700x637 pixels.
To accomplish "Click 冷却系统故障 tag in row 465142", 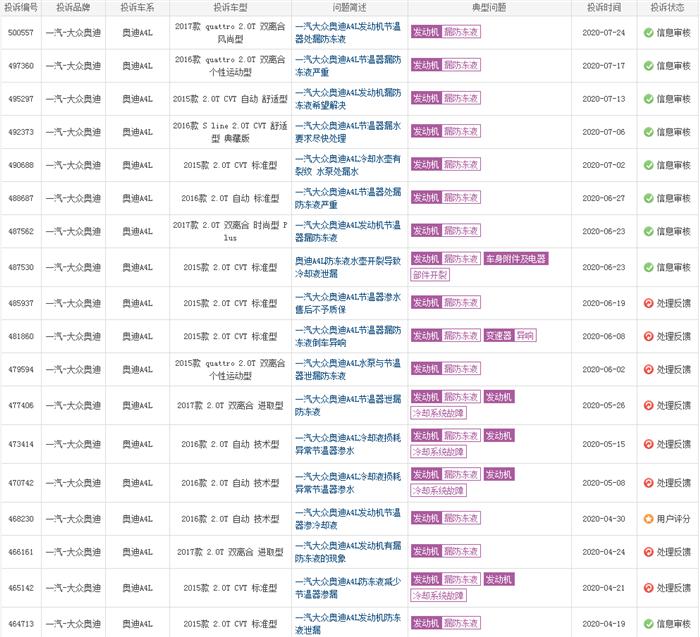I will pyautogui.click(x=438, y=595).
